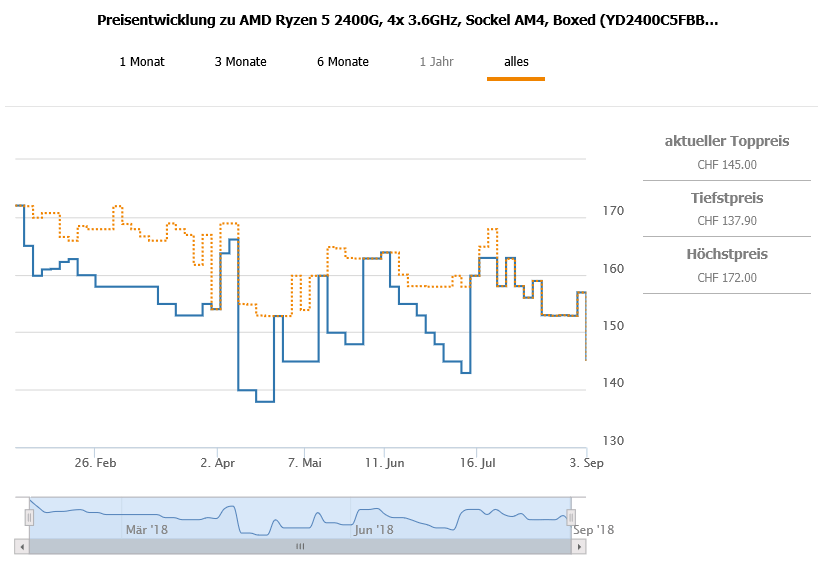
Task: Click the left range handle of navigator
Action: [x=29, y=517]
